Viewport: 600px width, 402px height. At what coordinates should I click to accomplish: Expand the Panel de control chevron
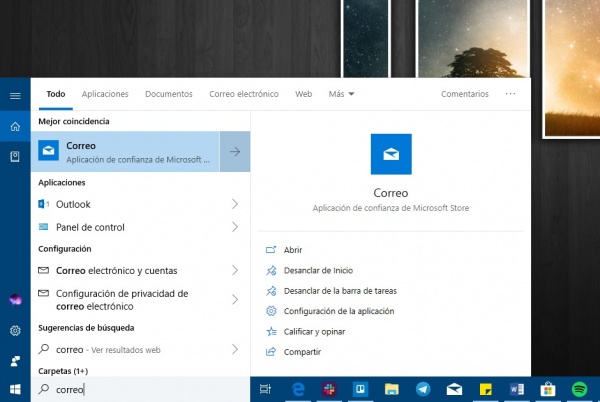click(x=235, y=227)
